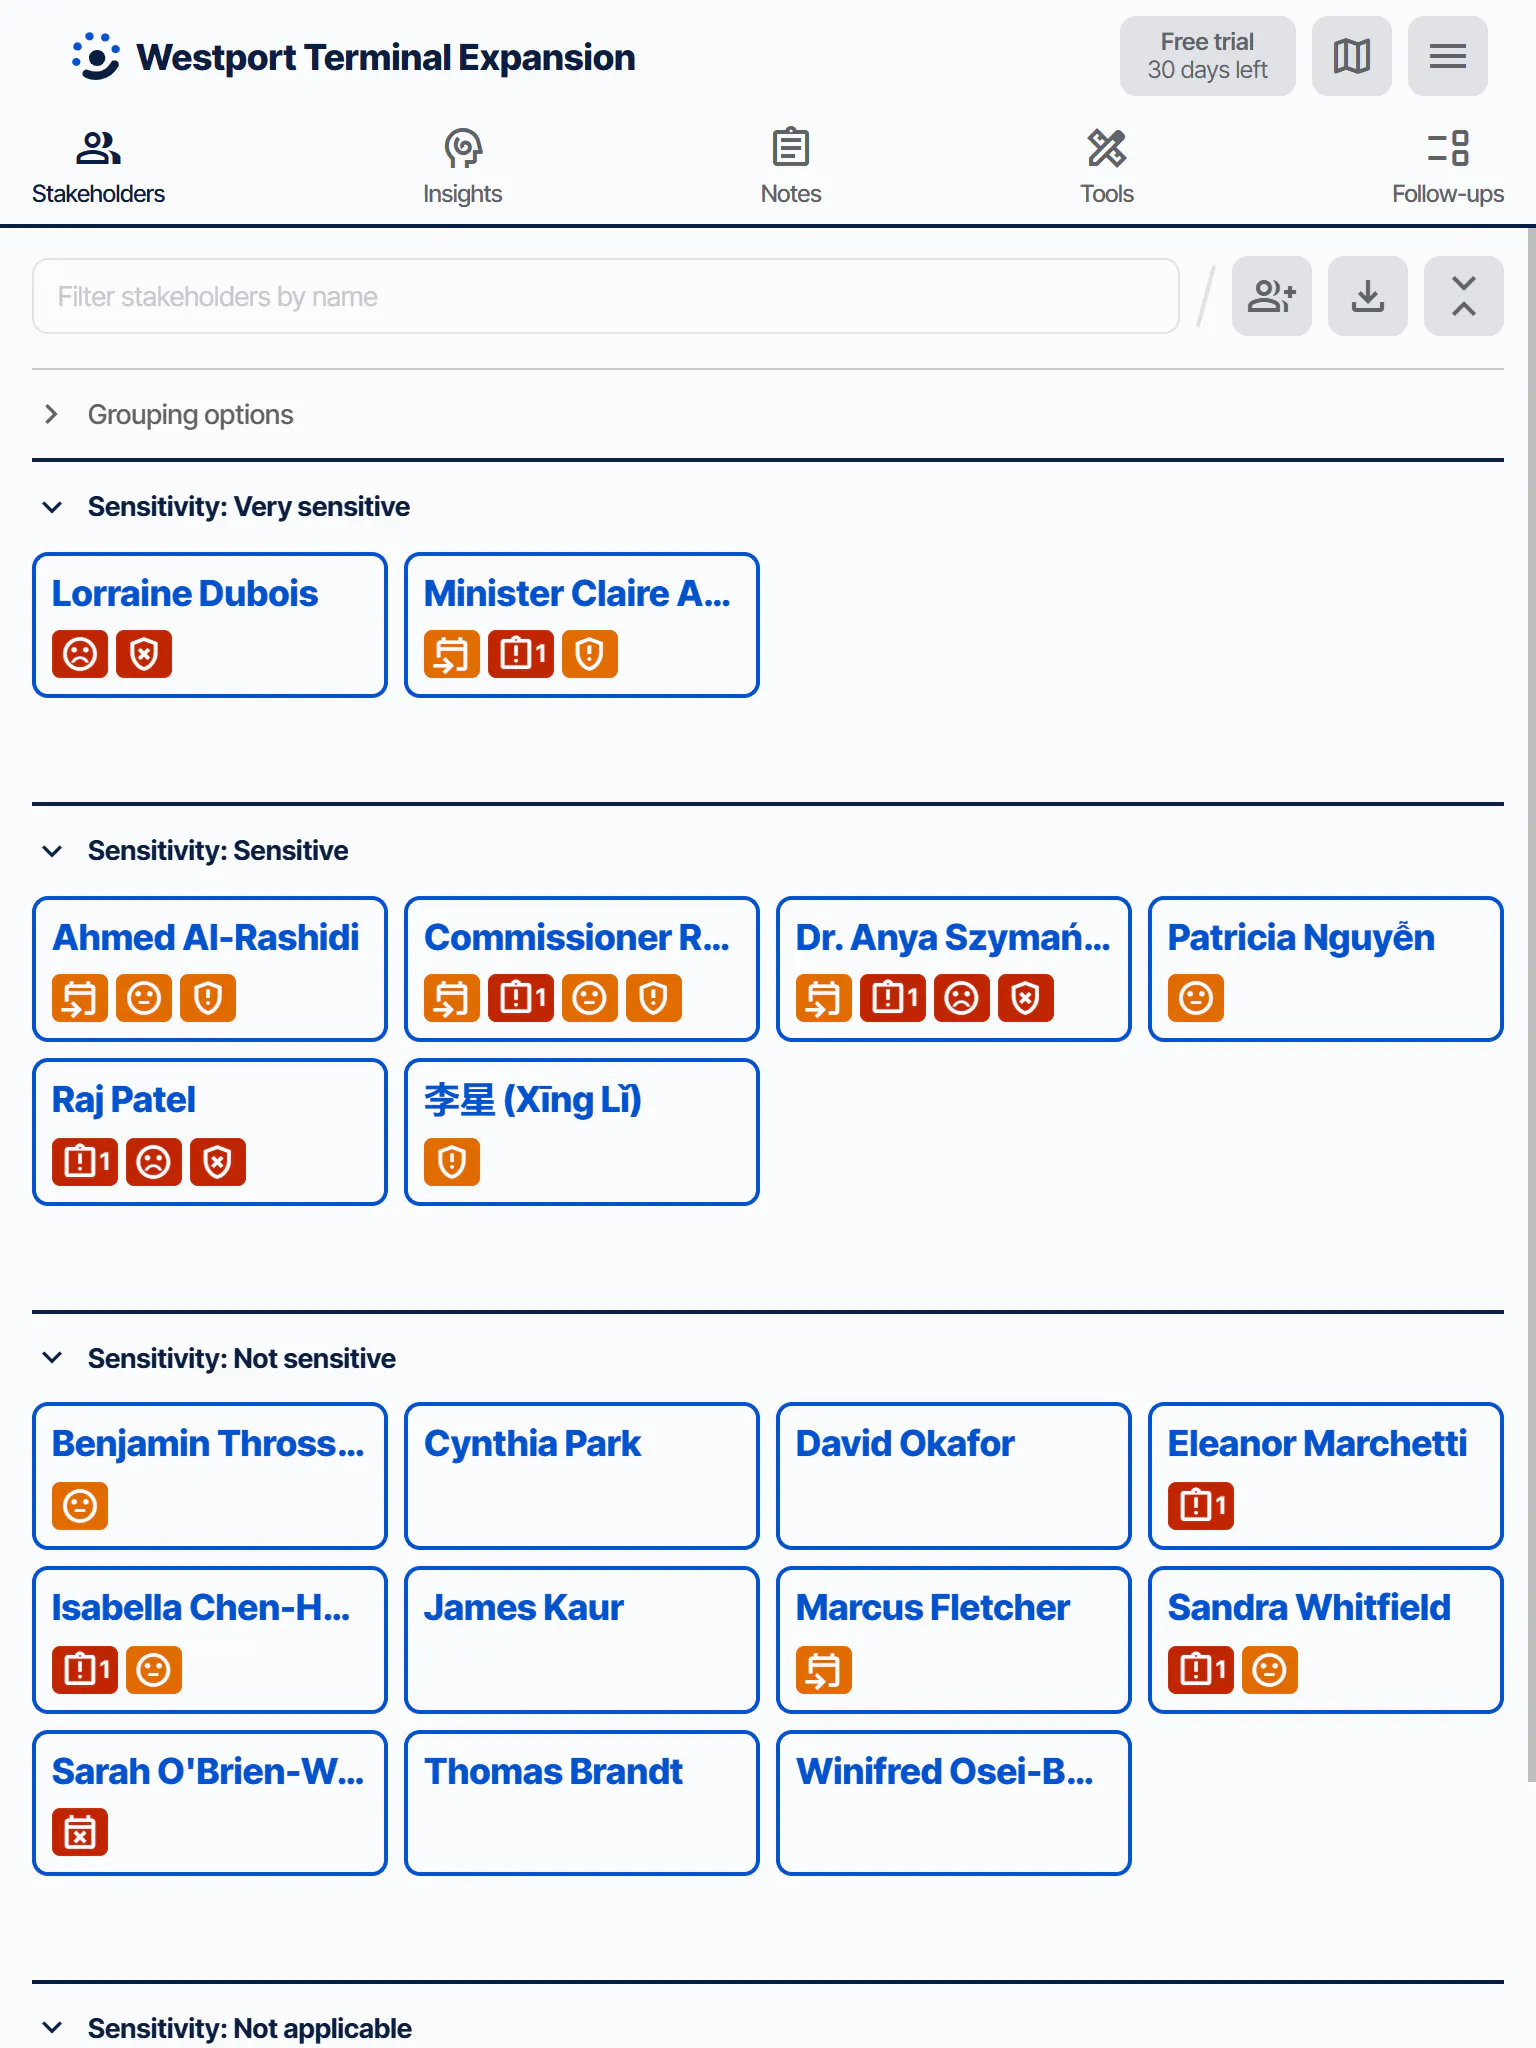Click the Westport app logo
The height and width of the screenshot is (2048, 1536).
96,56
